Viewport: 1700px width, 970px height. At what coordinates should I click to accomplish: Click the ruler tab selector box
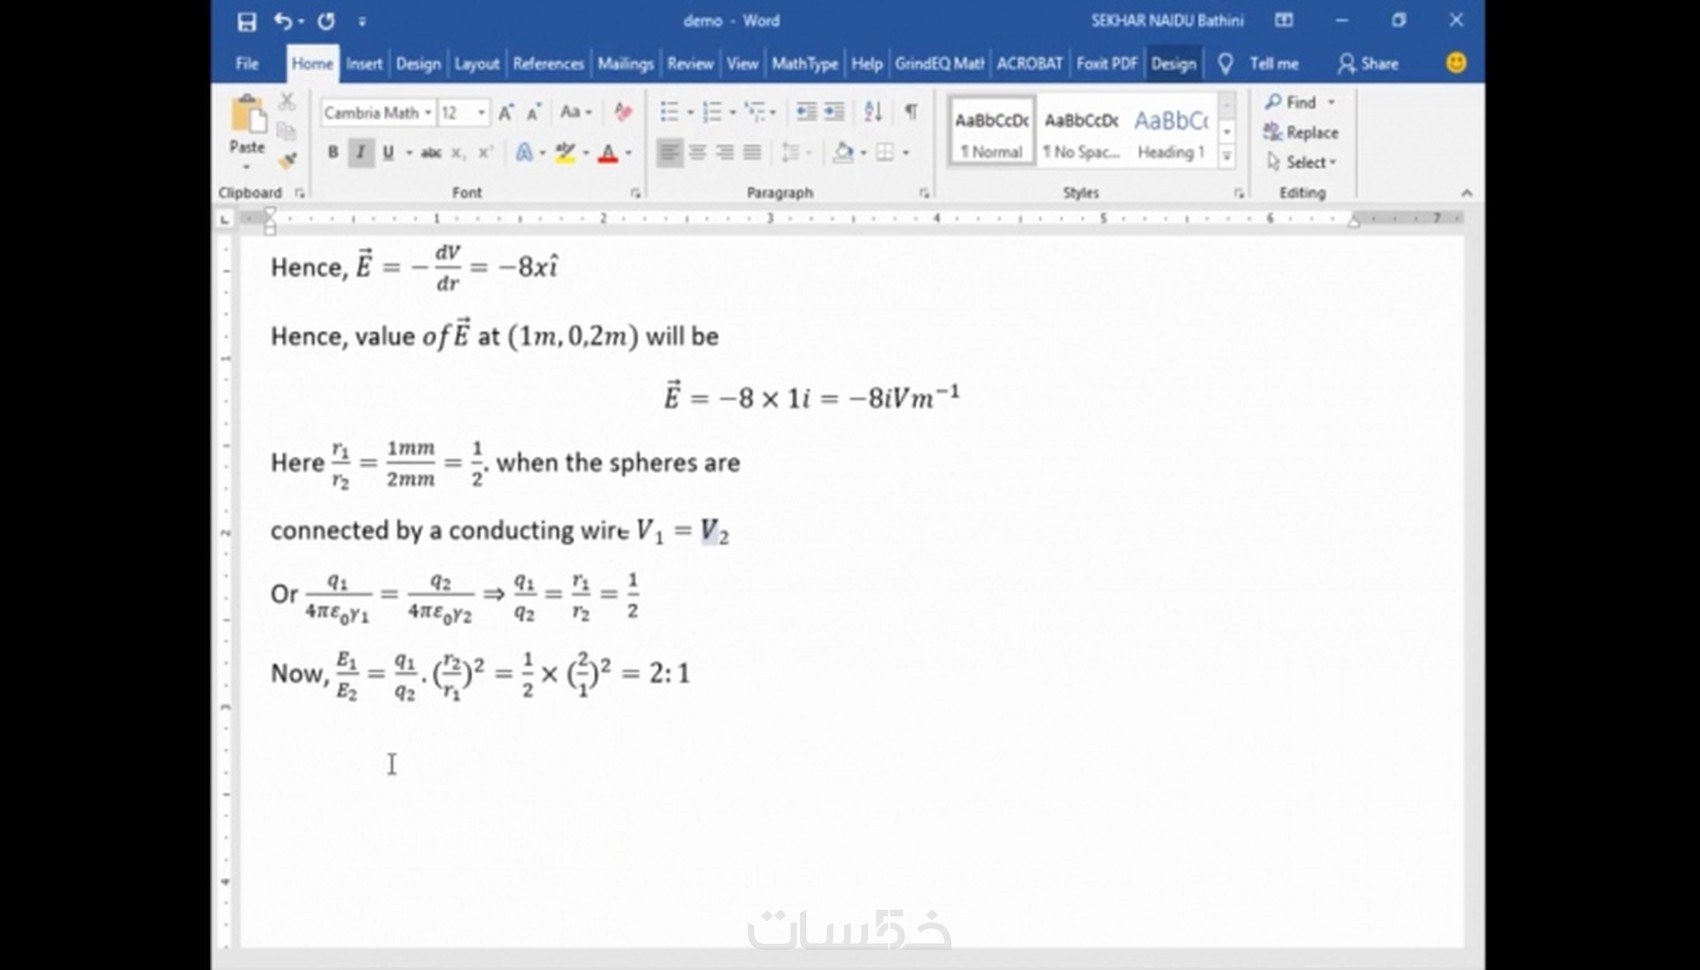(225, 218)
